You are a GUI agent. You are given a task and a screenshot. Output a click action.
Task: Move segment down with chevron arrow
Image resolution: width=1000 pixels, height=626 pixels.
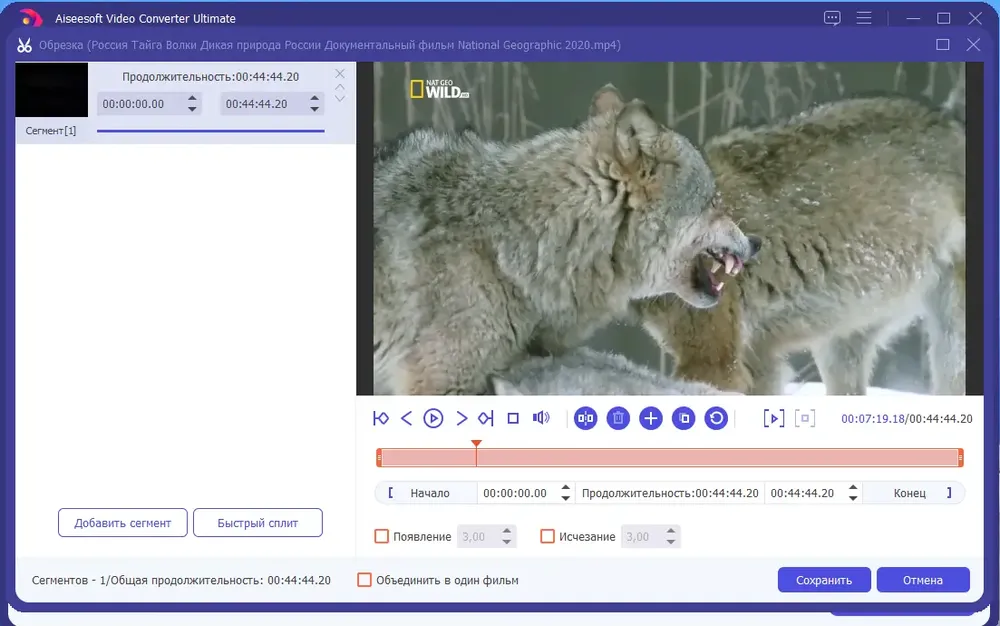coord(340,99)
